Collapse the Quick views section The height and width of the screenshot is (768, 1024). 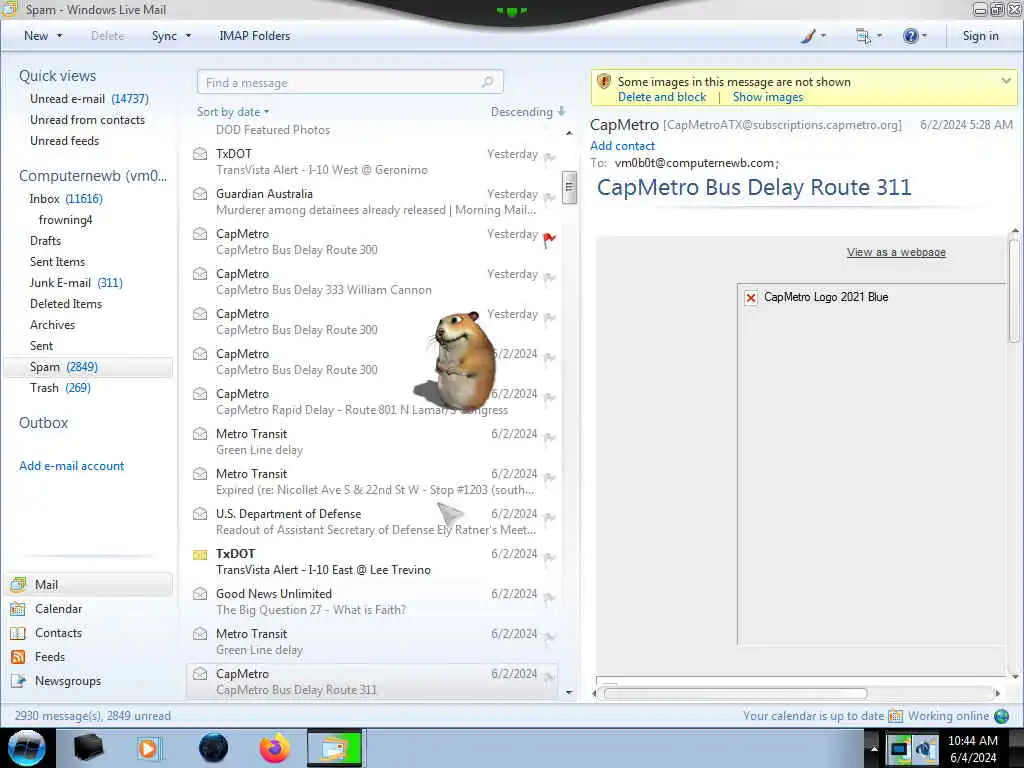tap(57, 76)
